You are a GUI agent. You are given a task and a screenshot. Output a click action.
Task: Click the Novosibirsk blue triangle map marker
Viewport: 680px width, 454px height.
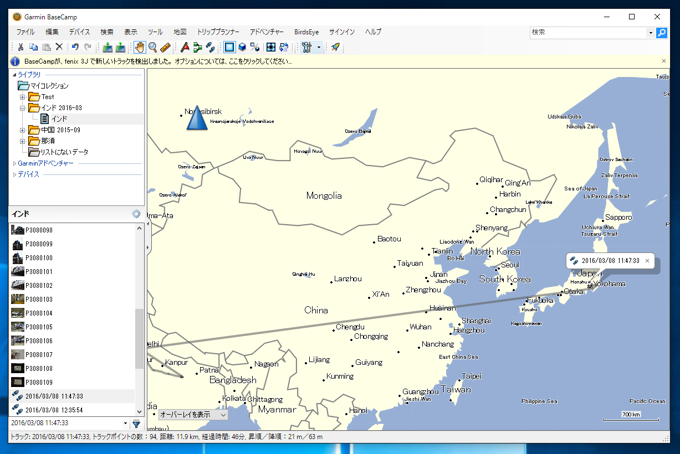(x=196, y=118)
